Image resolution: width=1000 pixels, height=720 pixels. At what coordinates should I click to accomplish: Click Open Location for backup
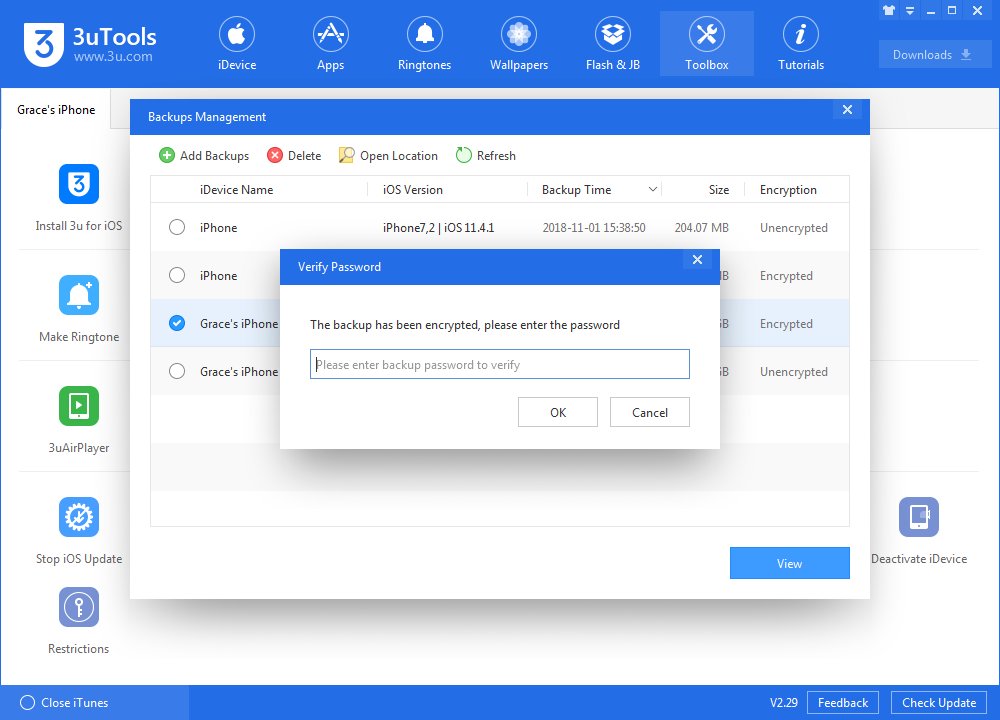pos(388,156)
